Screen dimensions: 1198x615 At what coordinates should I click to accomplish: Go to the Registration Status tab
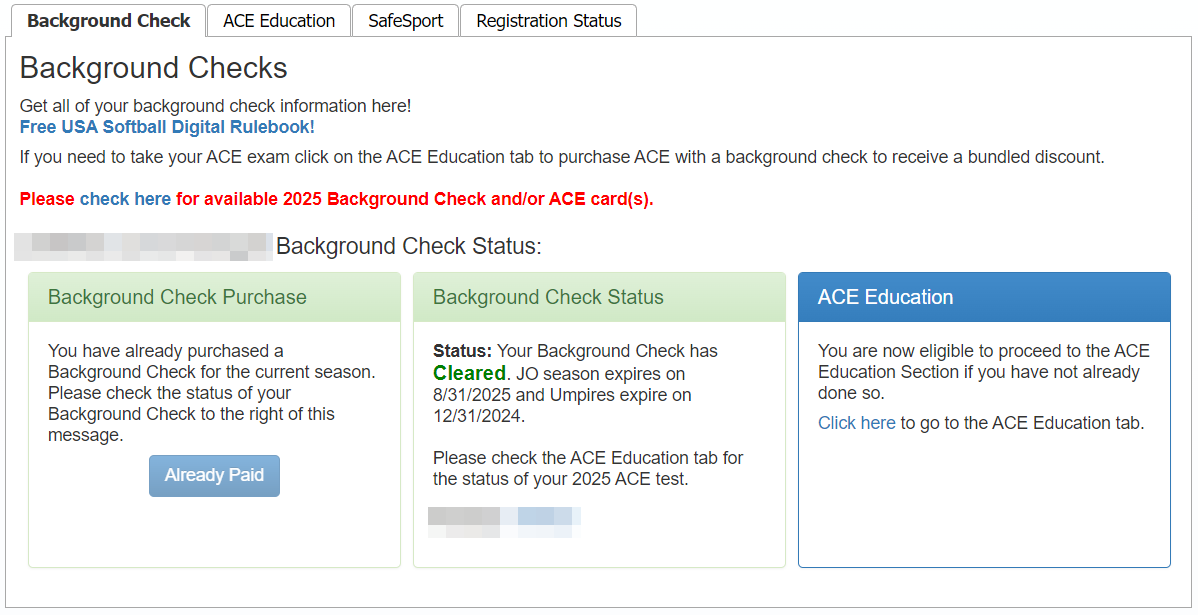point(548,21)
